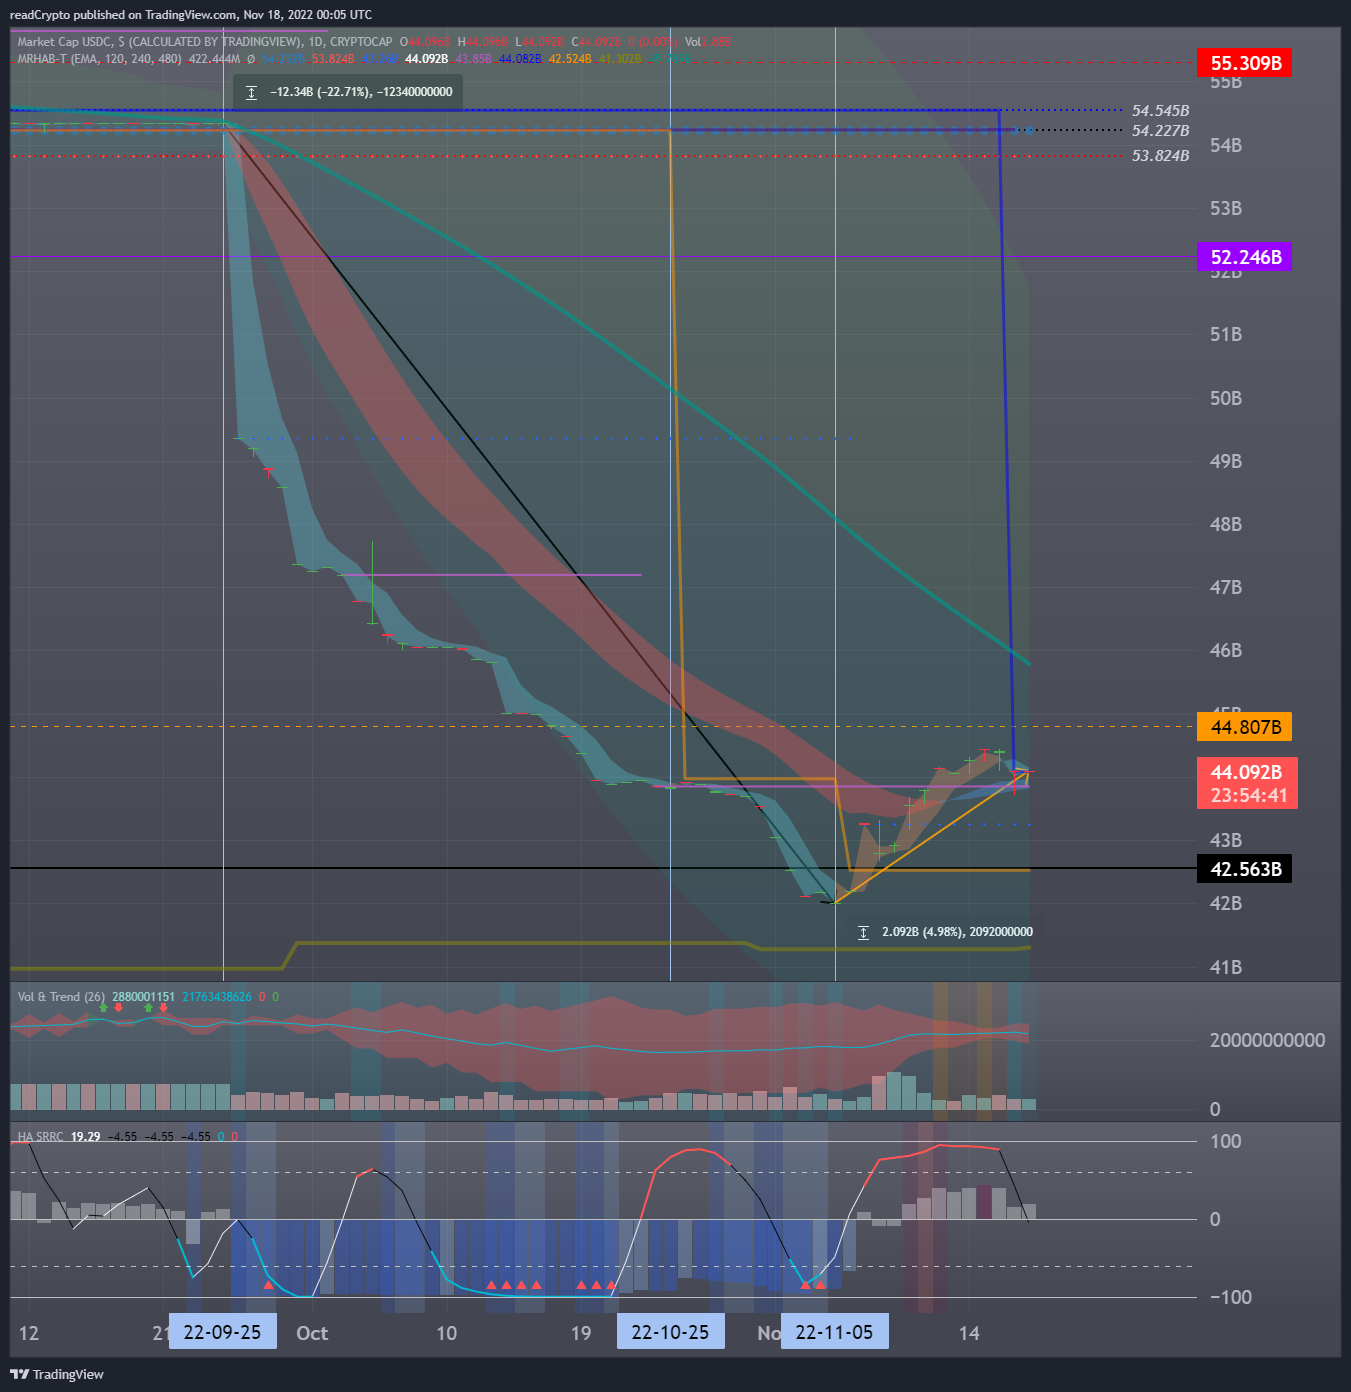Click the 22-11-05 date marker
Viewport: 1351px width, 1392px height.
[835, 1332]
